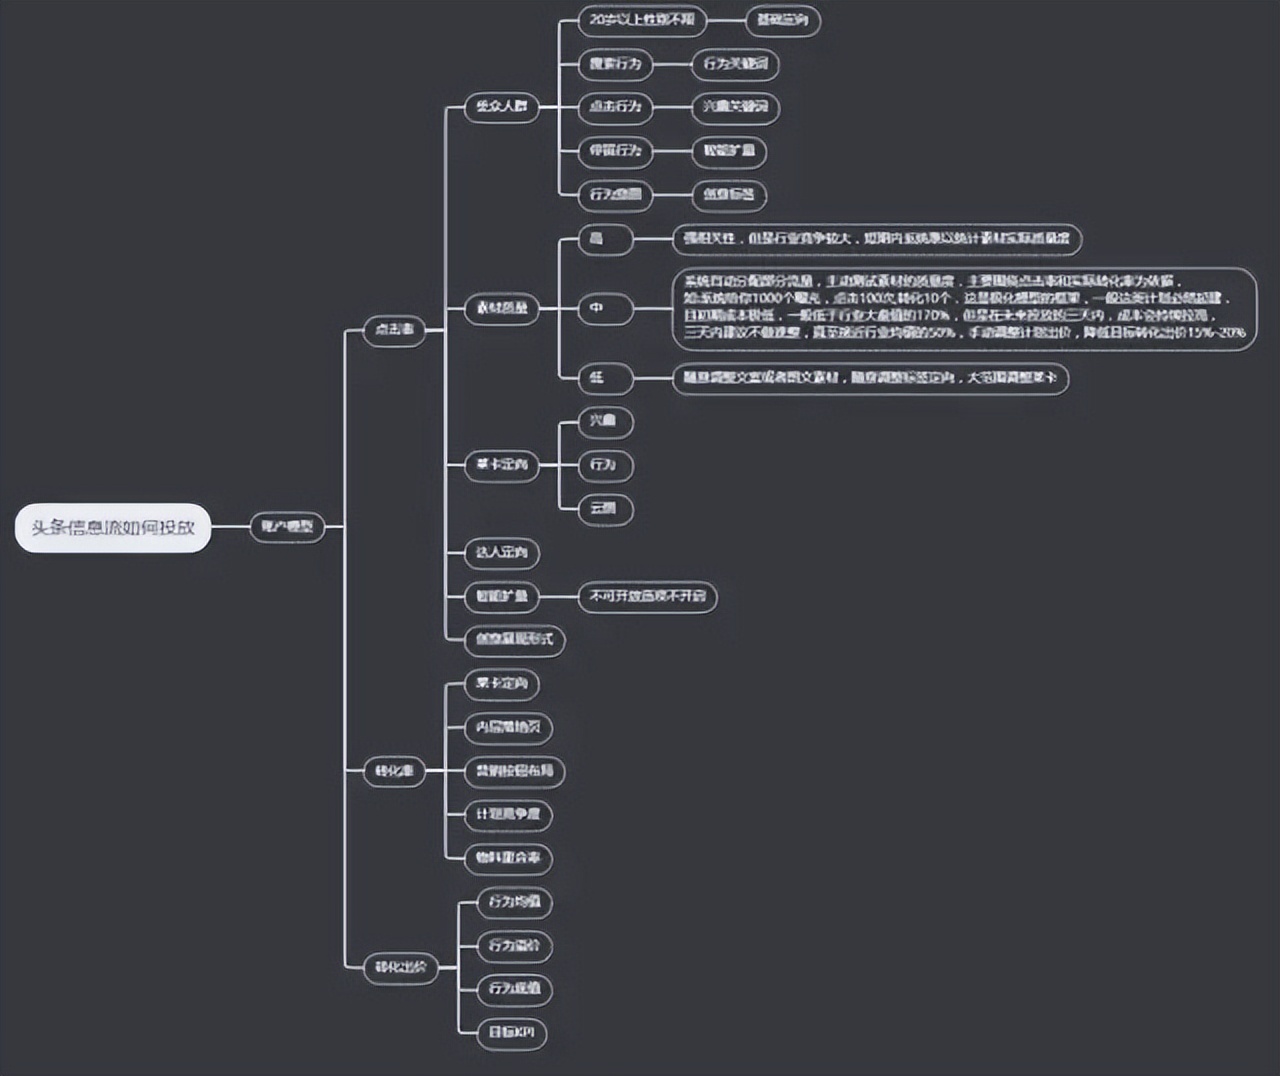Select 莱卡定向 node under 转化率
The height and width of the screenshot is (1076, 1280).
point(502,684)
